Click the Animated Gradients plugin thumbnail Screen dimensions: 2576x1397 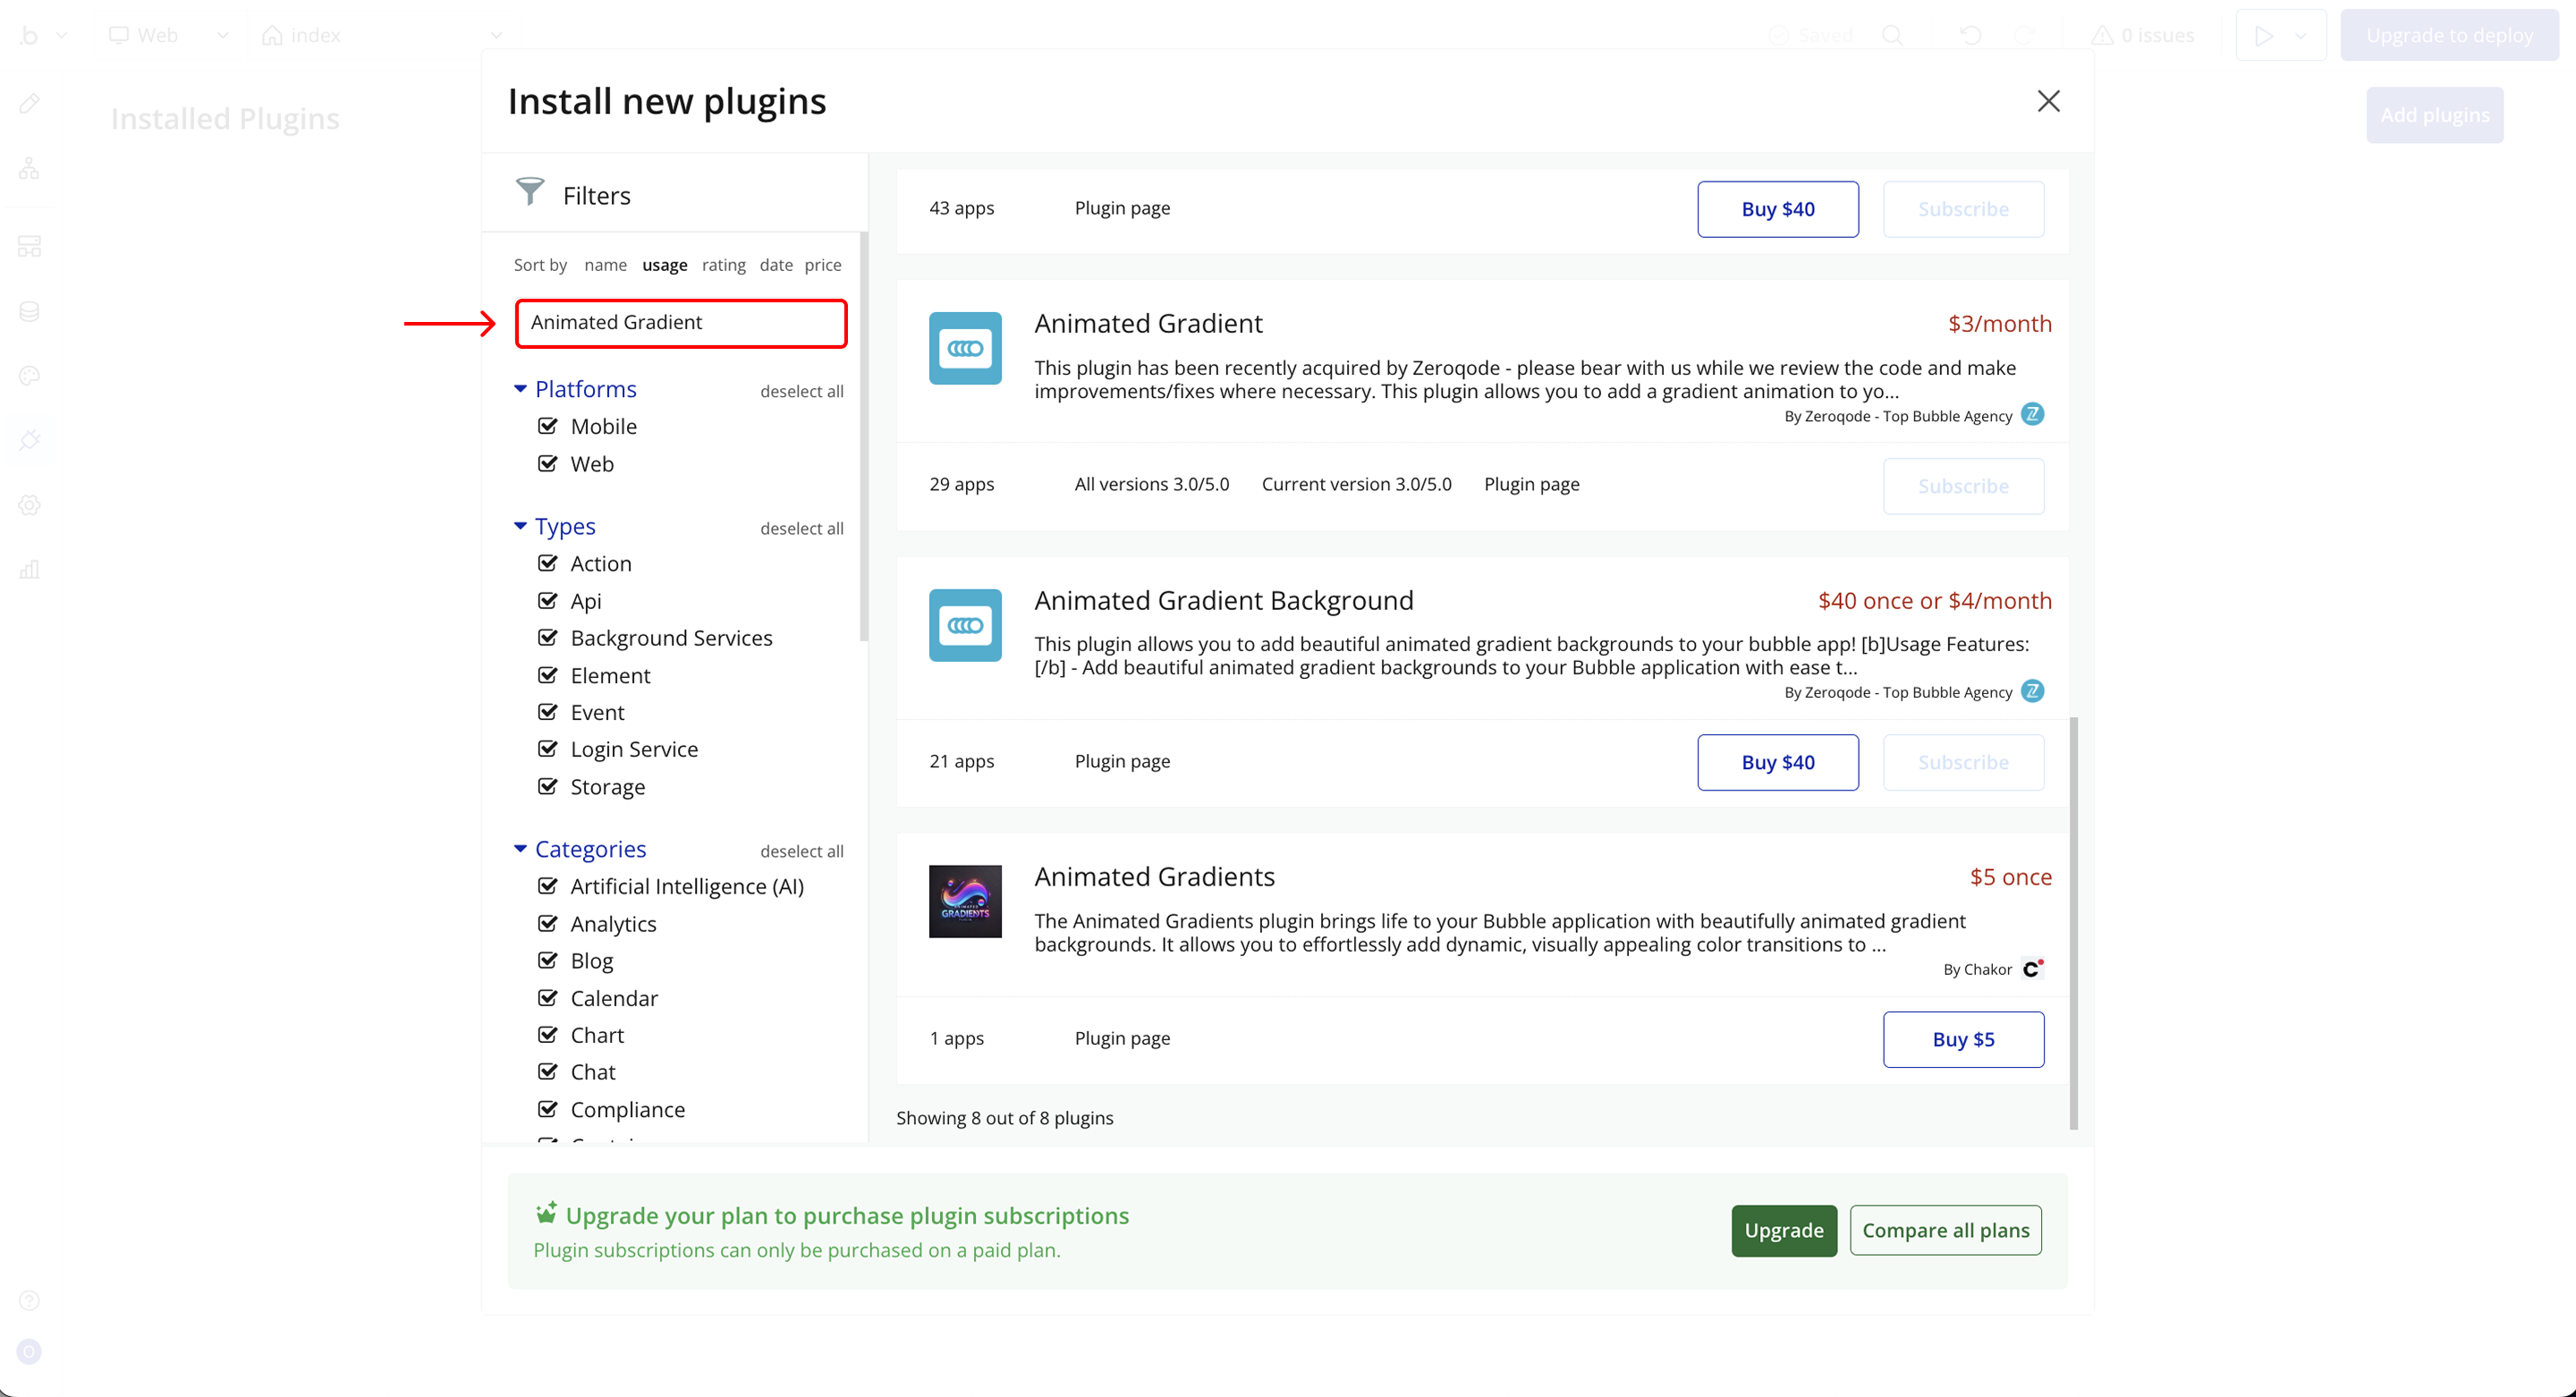[x=964, y=901]
